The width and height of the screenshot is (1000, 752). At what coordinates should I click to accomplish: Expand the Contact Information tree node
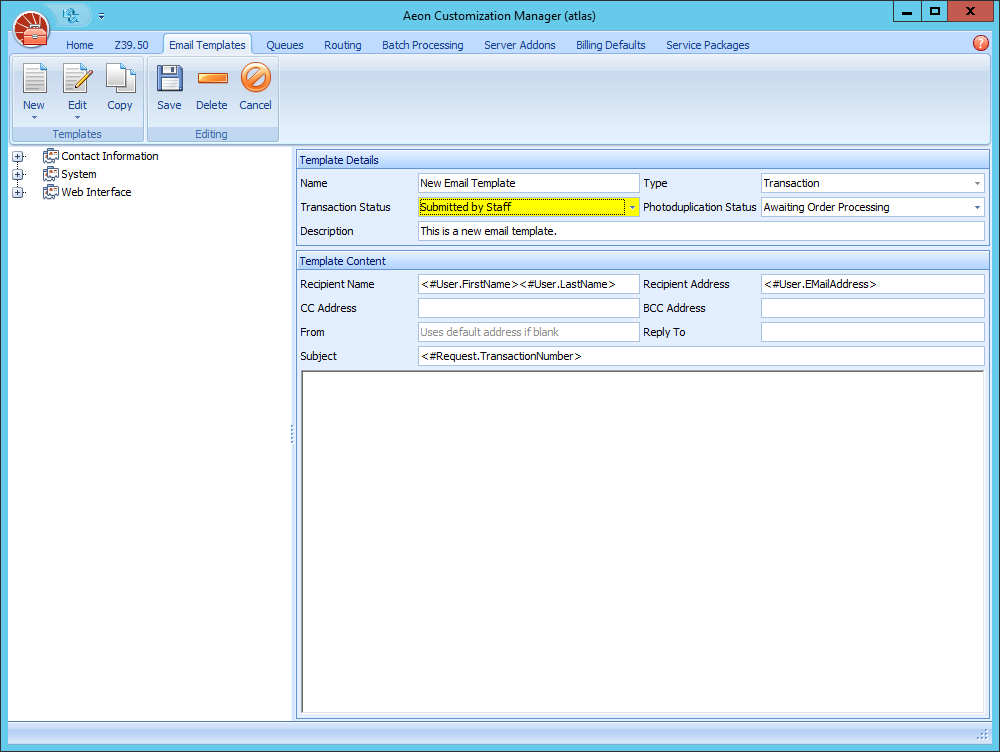(x=18, y=156)
